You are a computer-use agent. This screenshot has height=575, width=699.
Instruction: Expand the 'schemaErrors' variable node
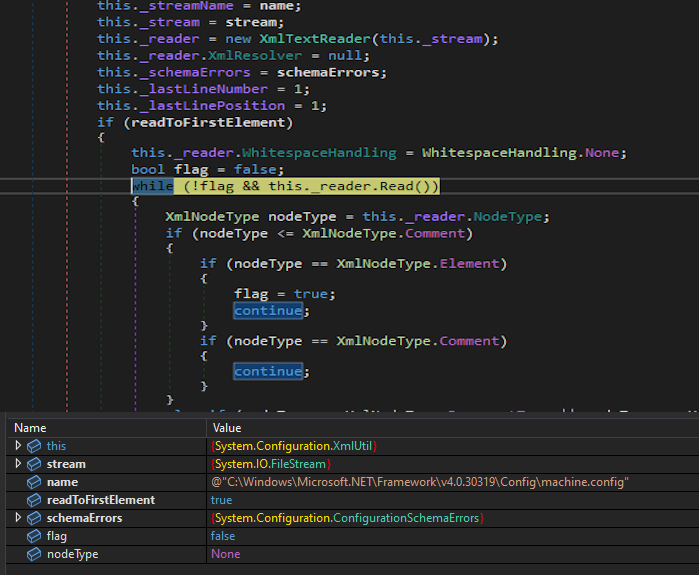pyautogui.click(x=17, y=518)
